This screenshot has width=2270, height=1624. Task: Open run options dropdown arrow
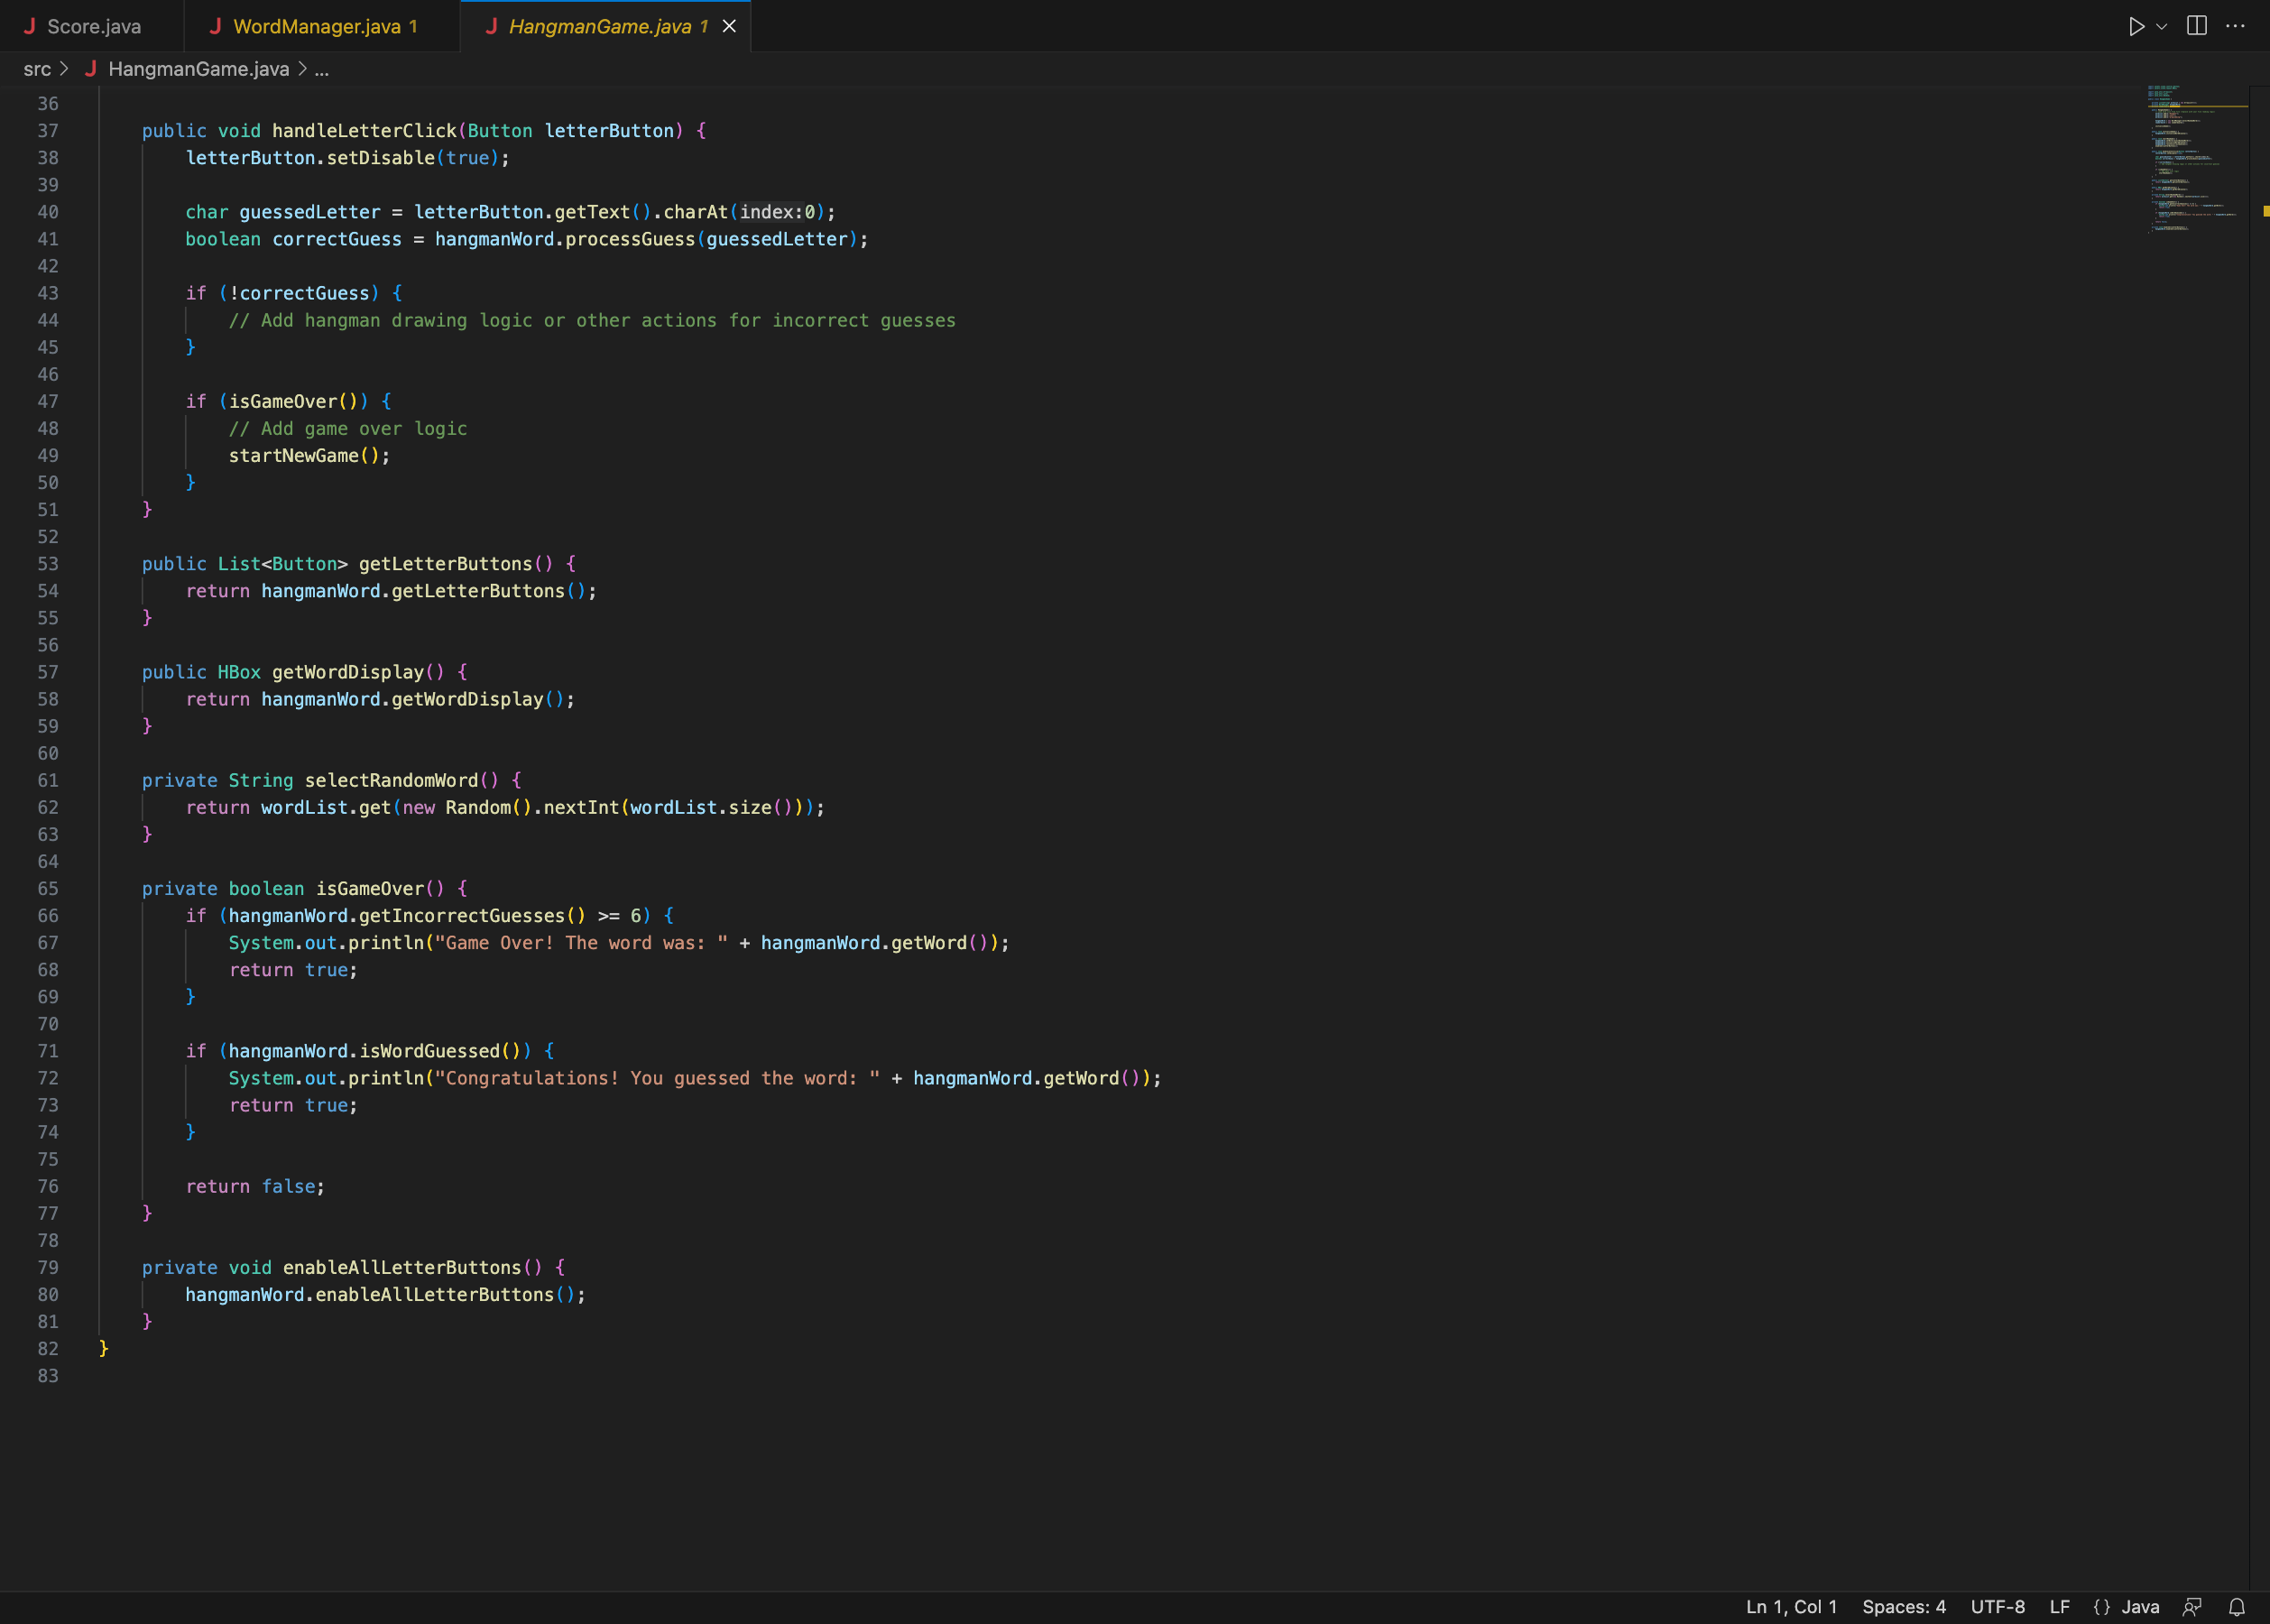pos(2162,27)
